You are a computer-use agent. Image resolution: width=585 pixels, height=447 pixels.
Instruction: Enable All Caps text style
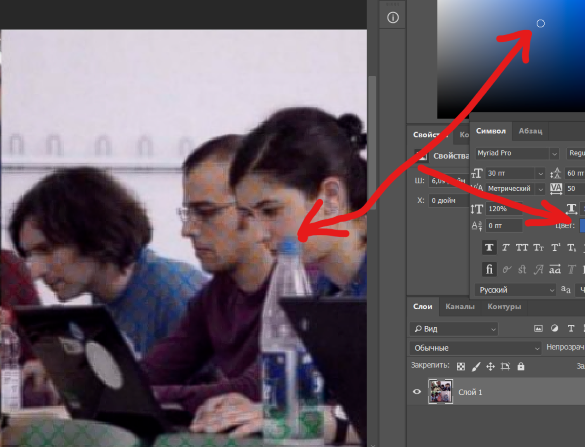522,248
